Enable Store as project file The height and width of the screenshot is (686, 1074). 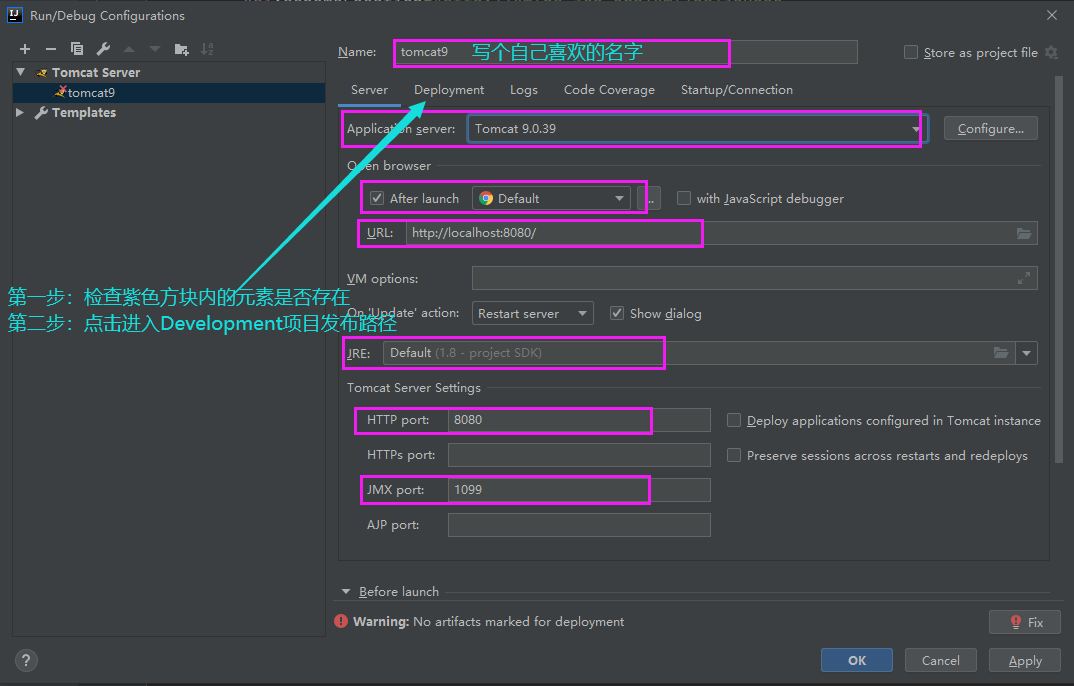pos(911,53)
